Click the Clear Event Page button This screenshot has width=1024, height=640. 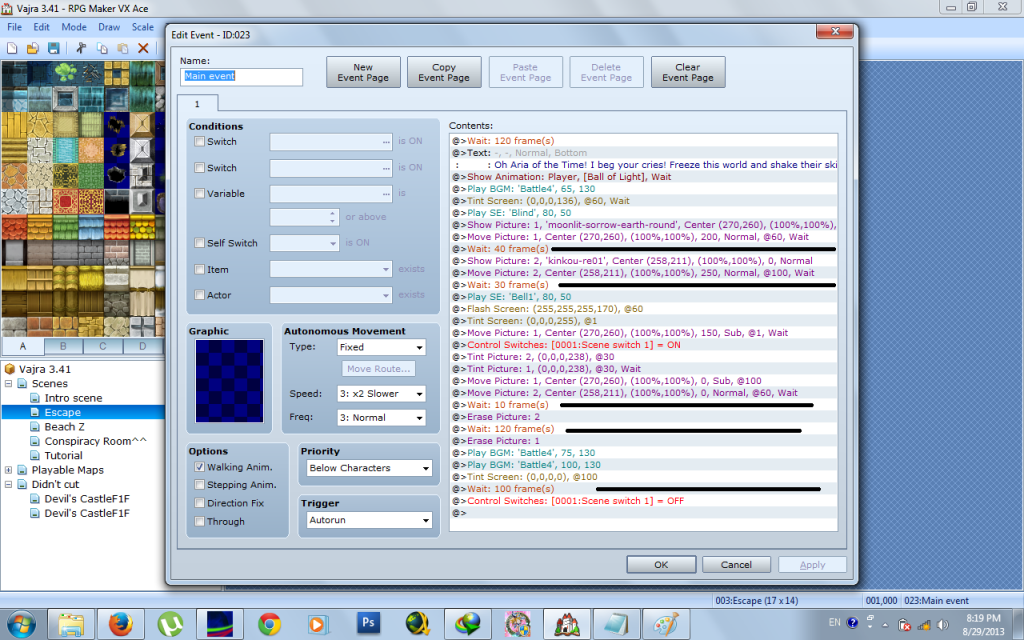[x=688, y=72]
